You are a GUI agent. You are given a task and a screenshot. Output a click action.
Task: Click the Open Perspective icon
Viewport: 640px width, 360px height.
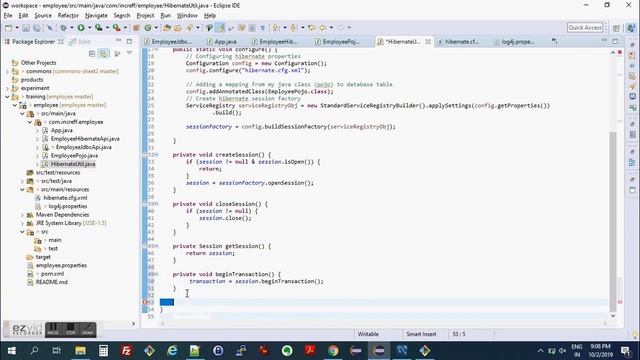coord(616,28)
